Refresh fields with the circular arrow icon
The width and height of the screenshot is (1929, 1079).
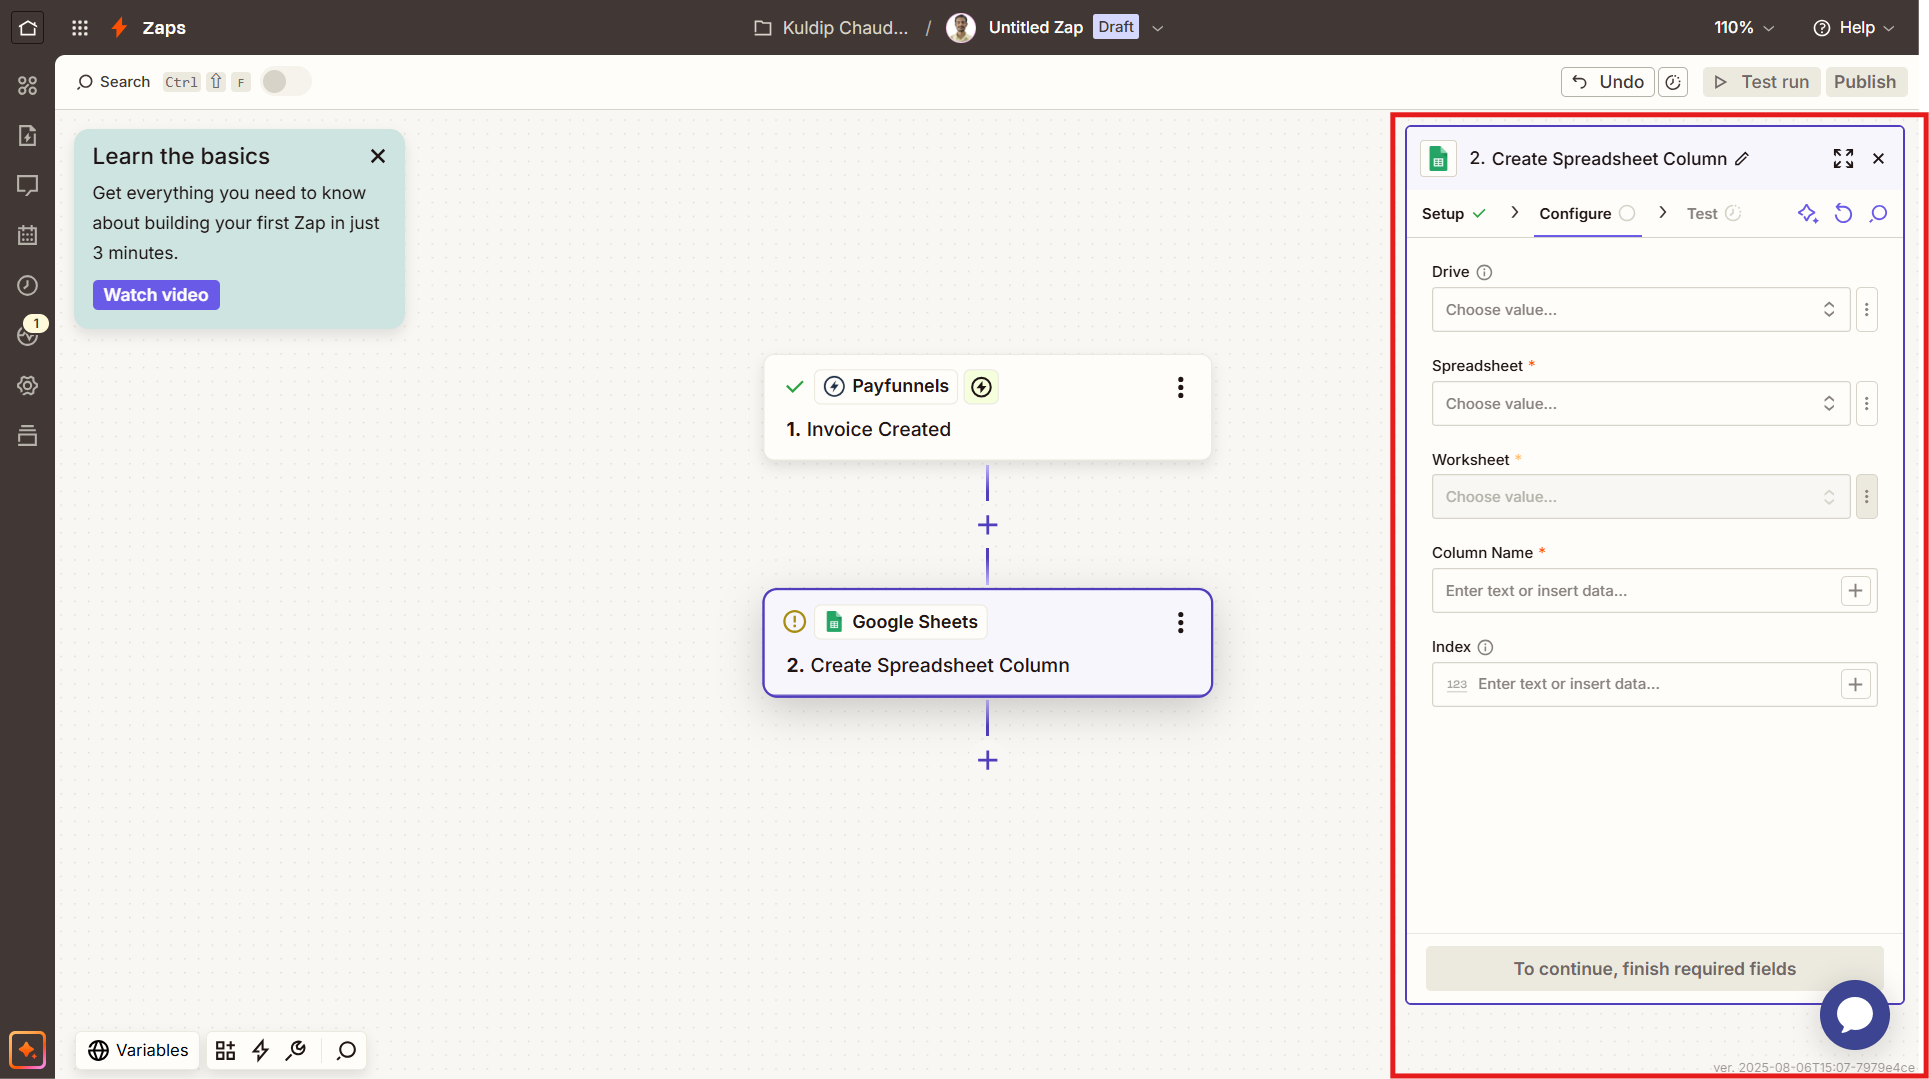[1843, 213]
